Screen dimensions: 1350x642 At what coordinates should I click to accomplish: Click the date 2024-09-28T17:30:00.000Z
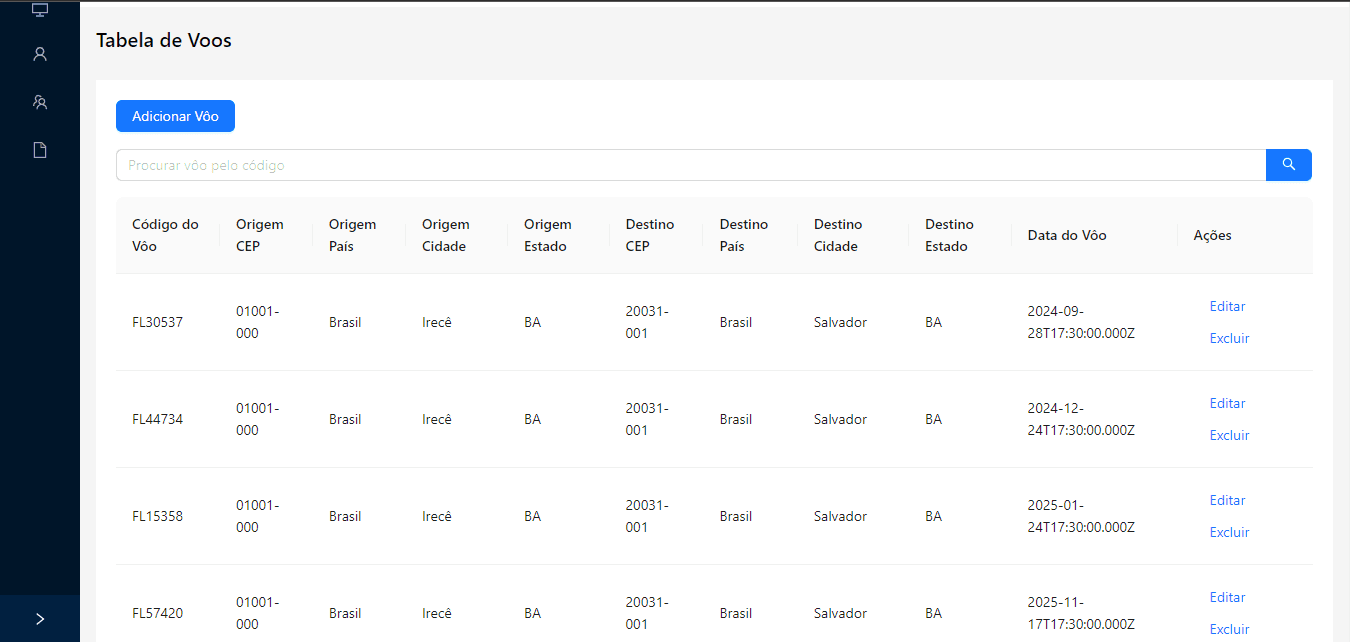(1081, 322)
